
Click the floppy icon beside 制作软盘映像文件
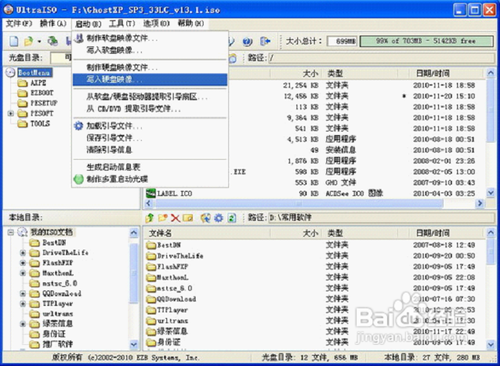pos(79,38)
